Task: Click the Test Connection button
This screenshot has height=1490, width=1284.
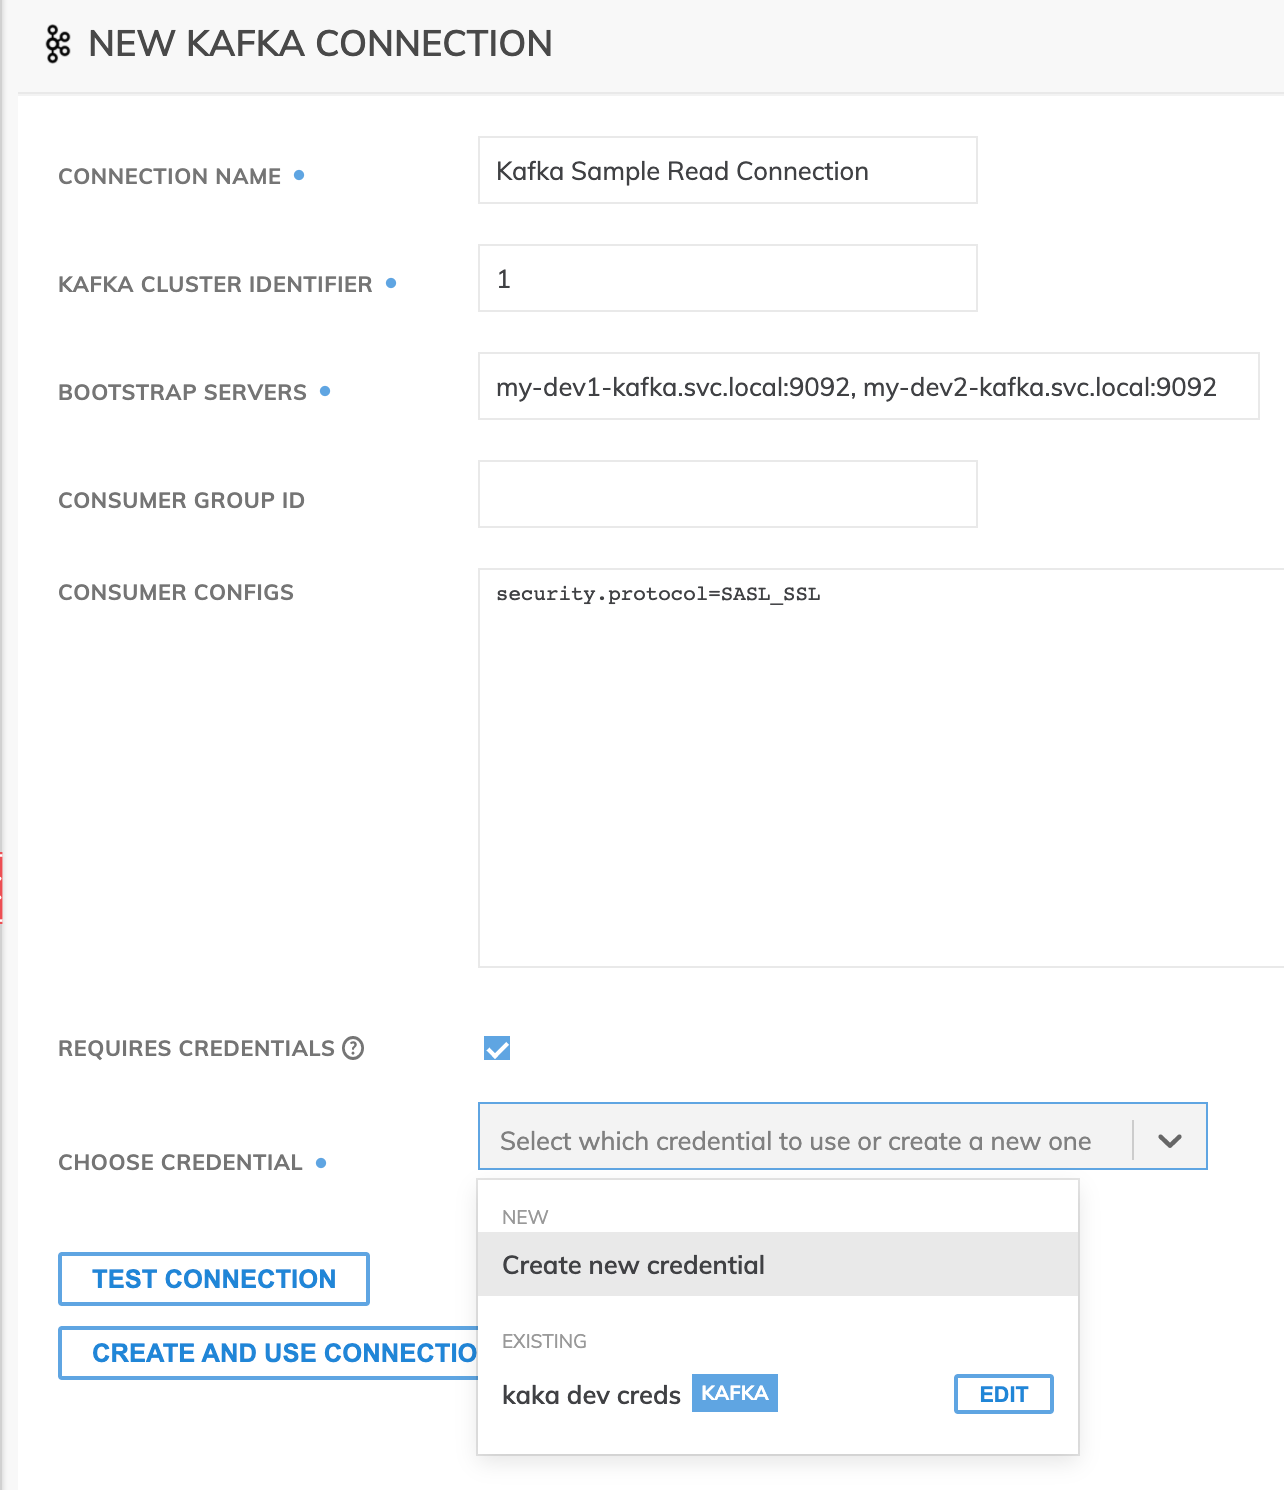Action: [x=214, y=1279]
